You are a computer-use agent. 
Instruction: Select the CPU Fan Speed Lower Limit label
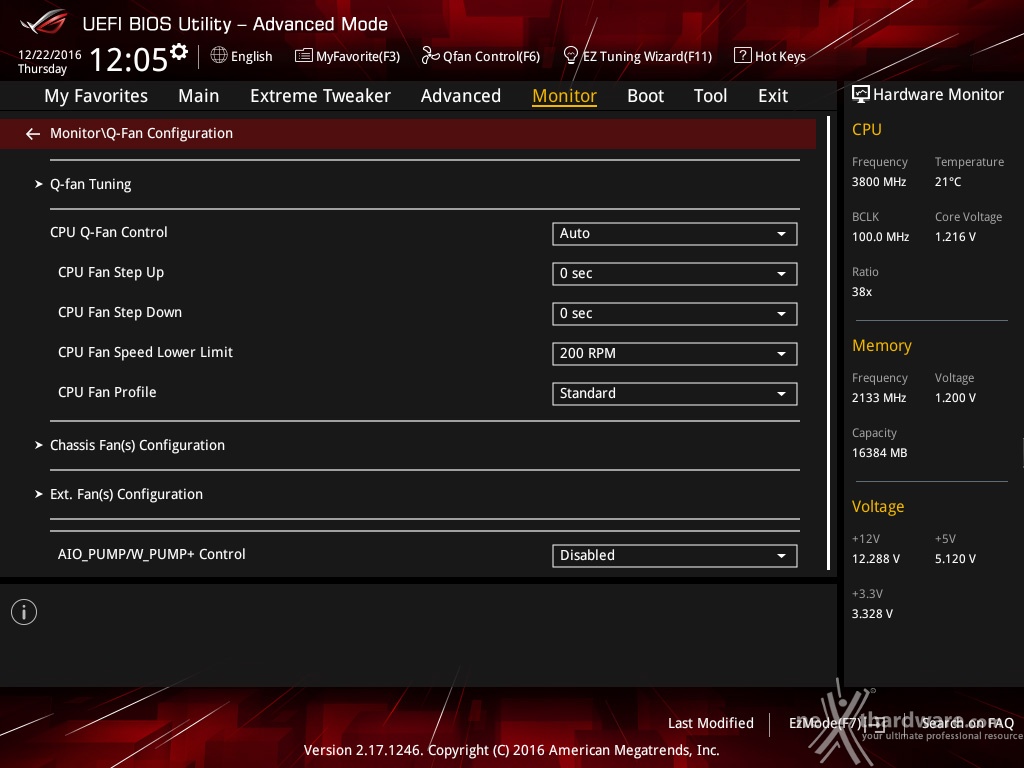click(x=145, y=353)
